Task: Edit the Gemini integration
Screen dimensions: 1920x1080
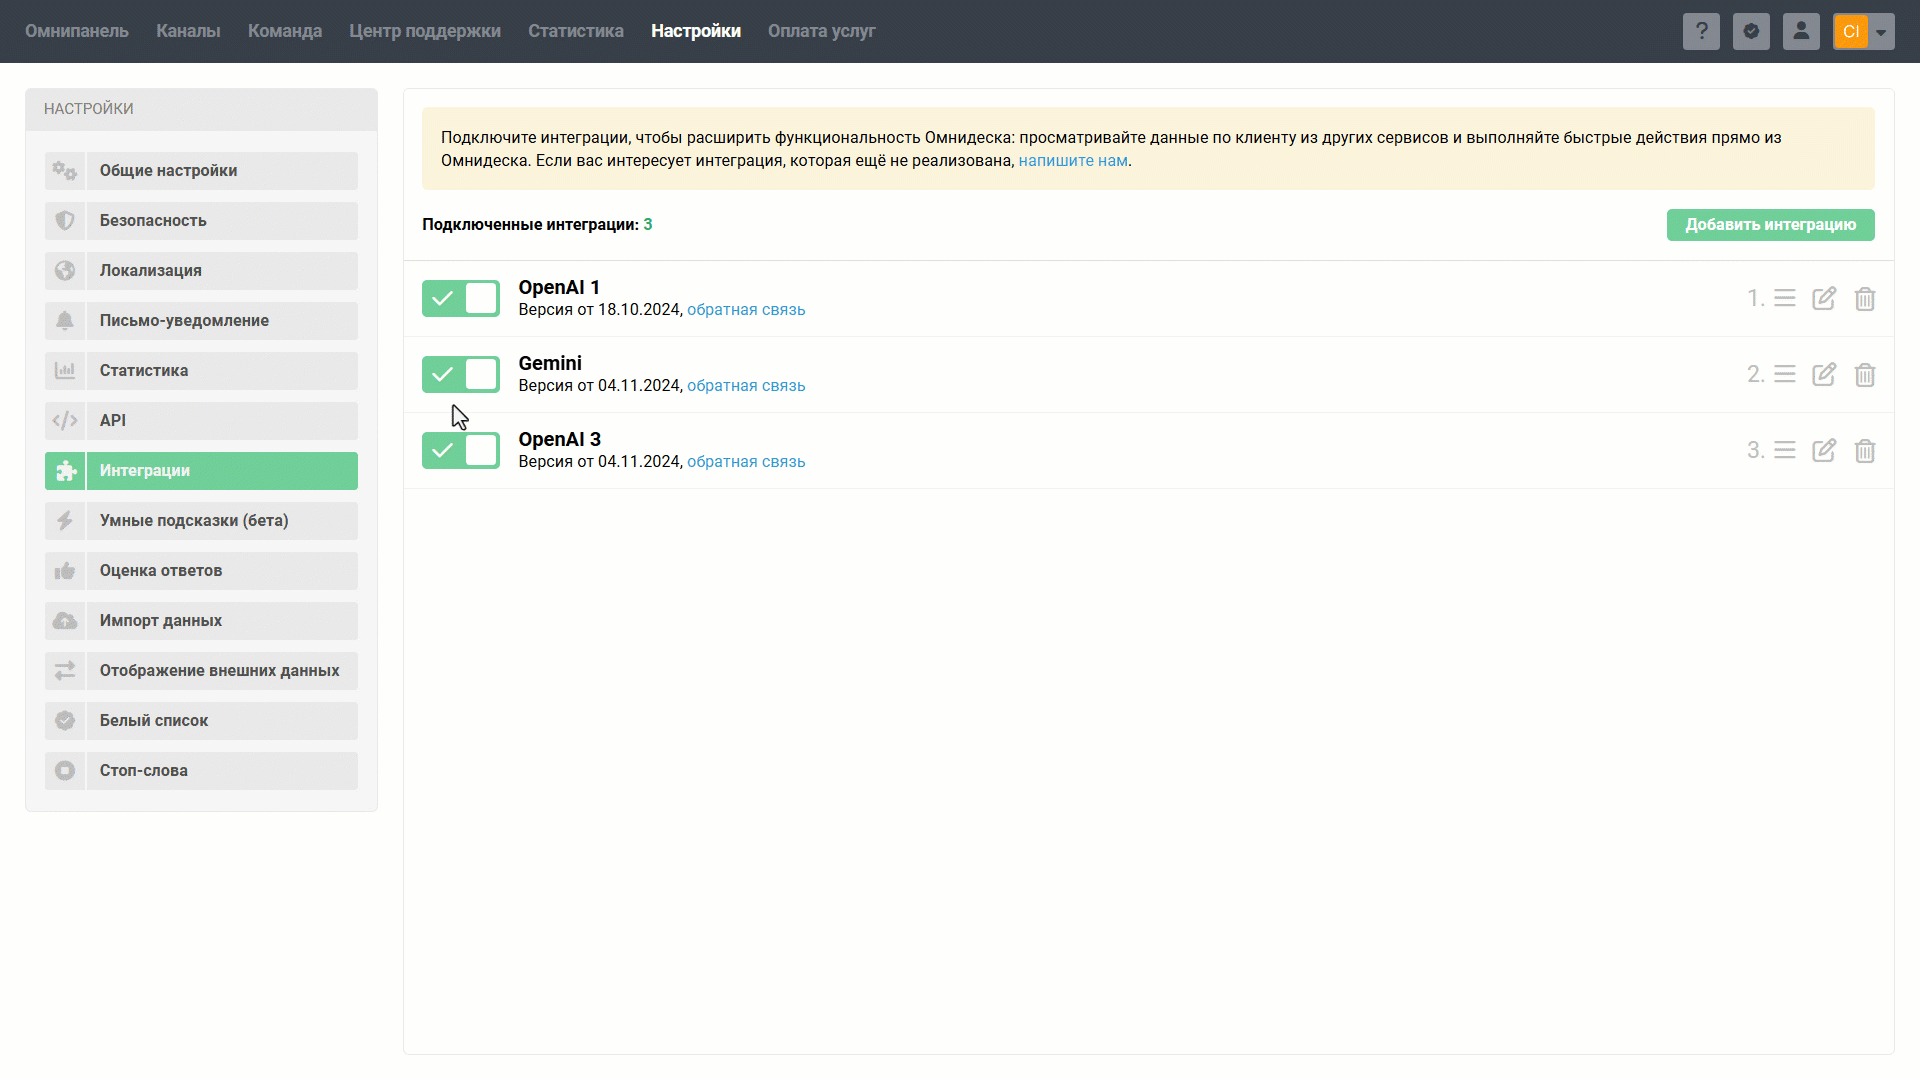Action: coord(1824,375)
